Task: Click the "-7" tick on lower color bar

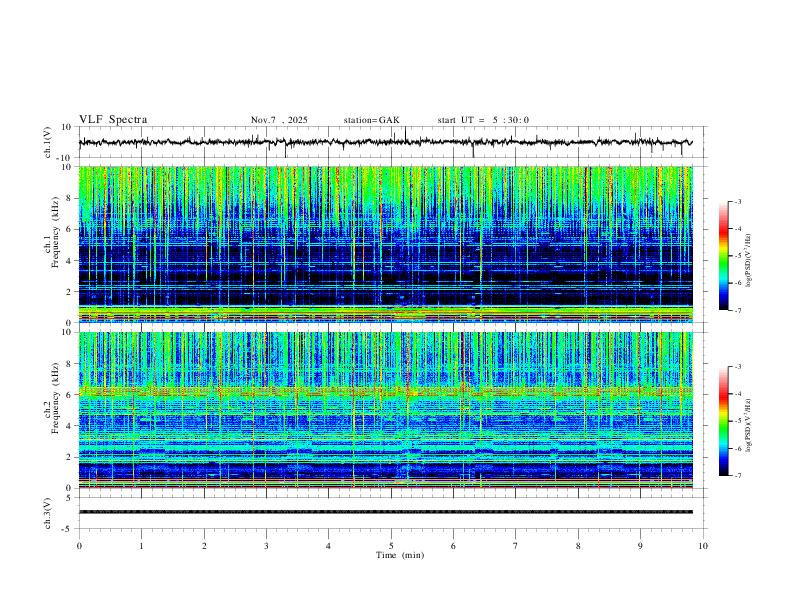Action: click(x=737, y=475)
